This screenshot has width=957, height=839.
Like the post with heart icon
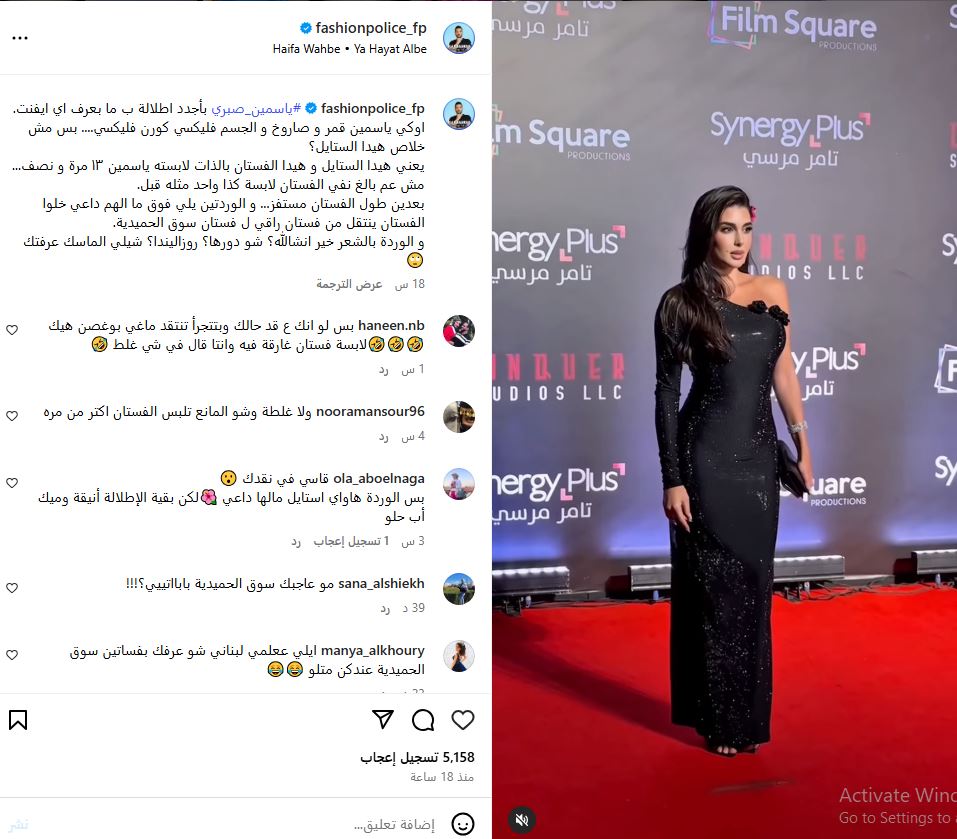[x=463, y=720]
